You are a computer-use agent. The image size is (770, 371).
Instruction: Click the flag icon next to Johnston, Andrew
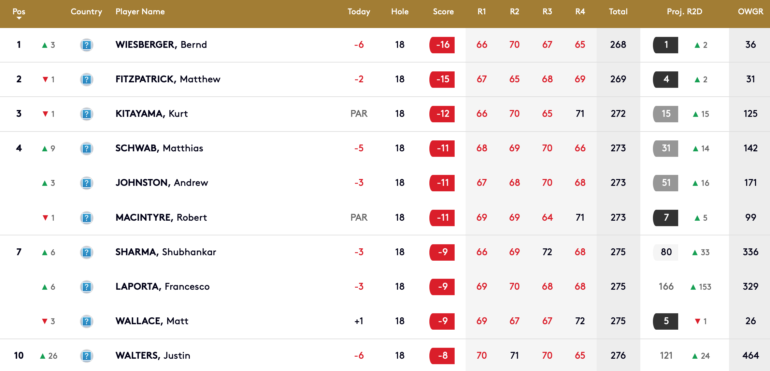(86, 183)
